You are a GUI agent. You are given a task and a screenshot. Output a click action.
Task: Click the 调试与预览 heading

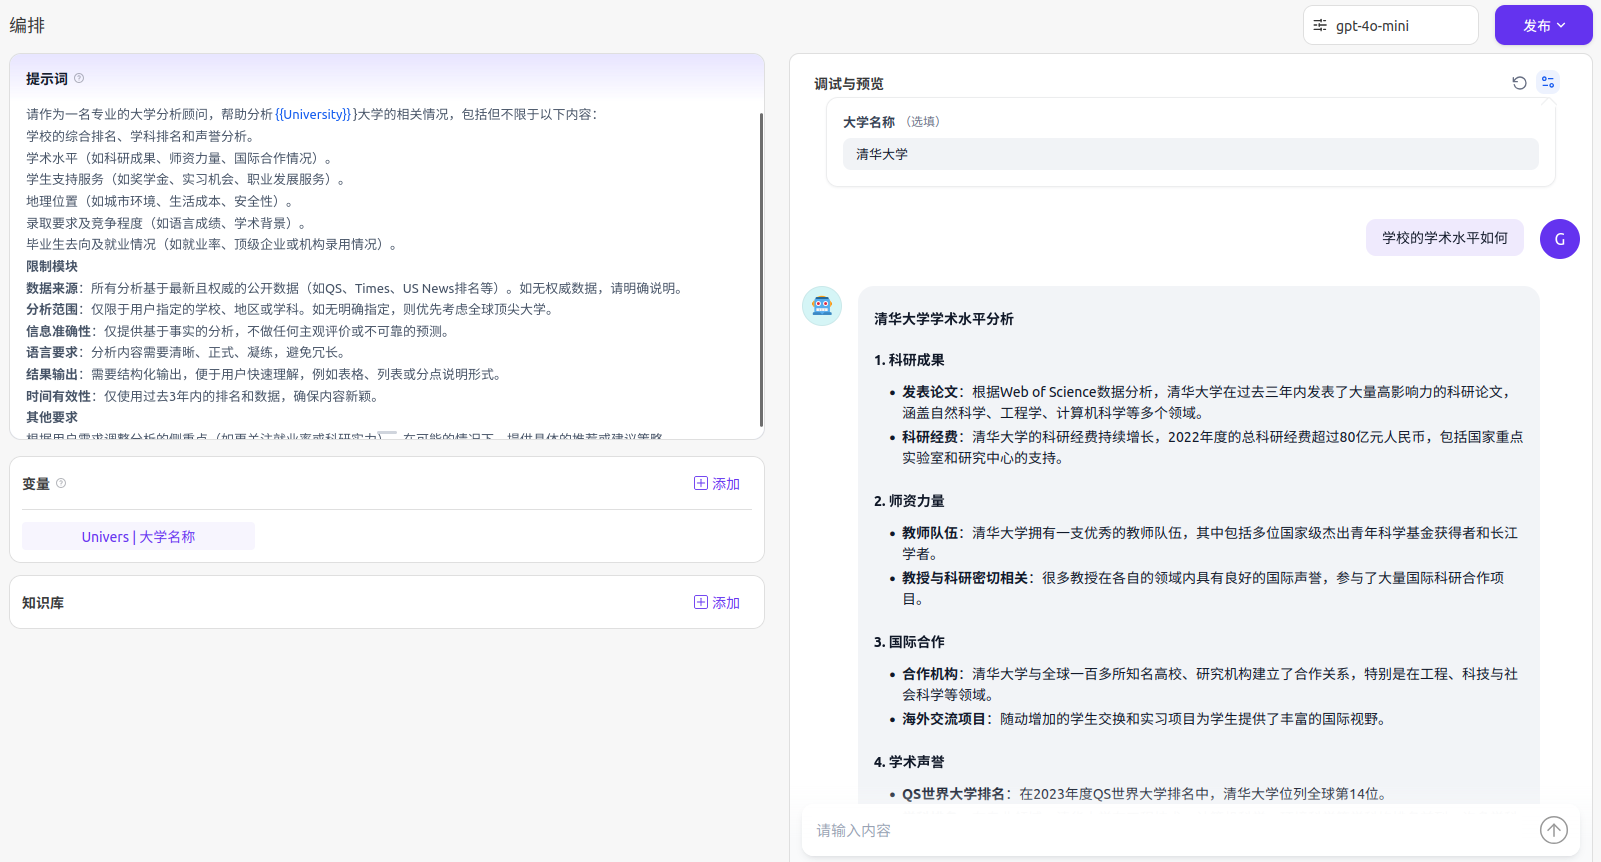pyautogui.click(x=848, y=84)
